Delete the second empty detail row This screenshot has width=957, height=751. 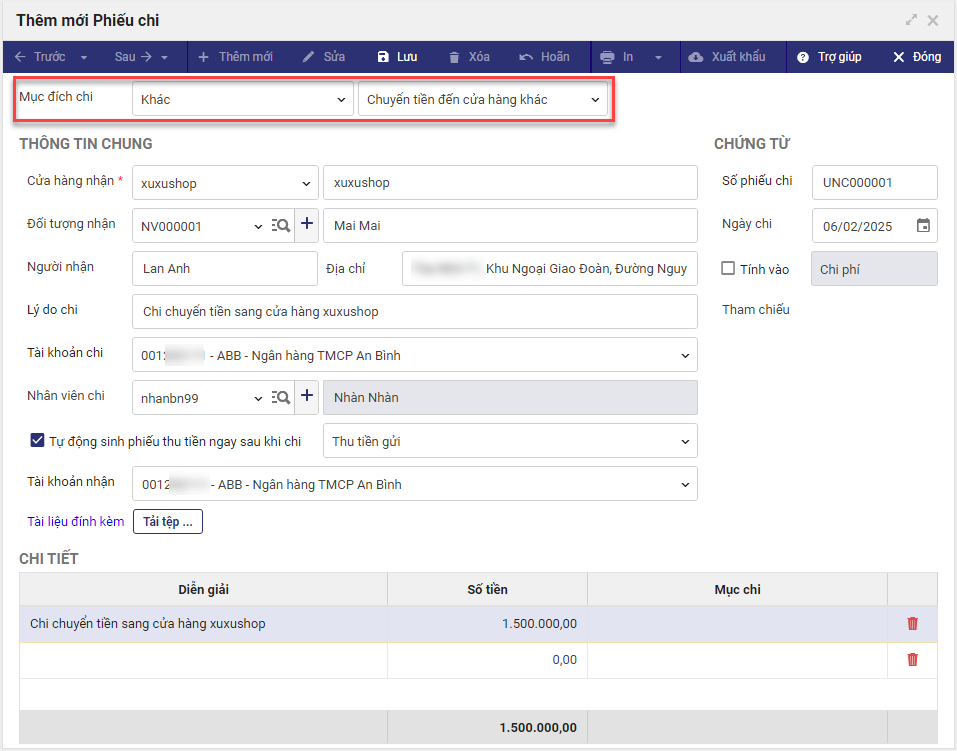tap(912, 660)
